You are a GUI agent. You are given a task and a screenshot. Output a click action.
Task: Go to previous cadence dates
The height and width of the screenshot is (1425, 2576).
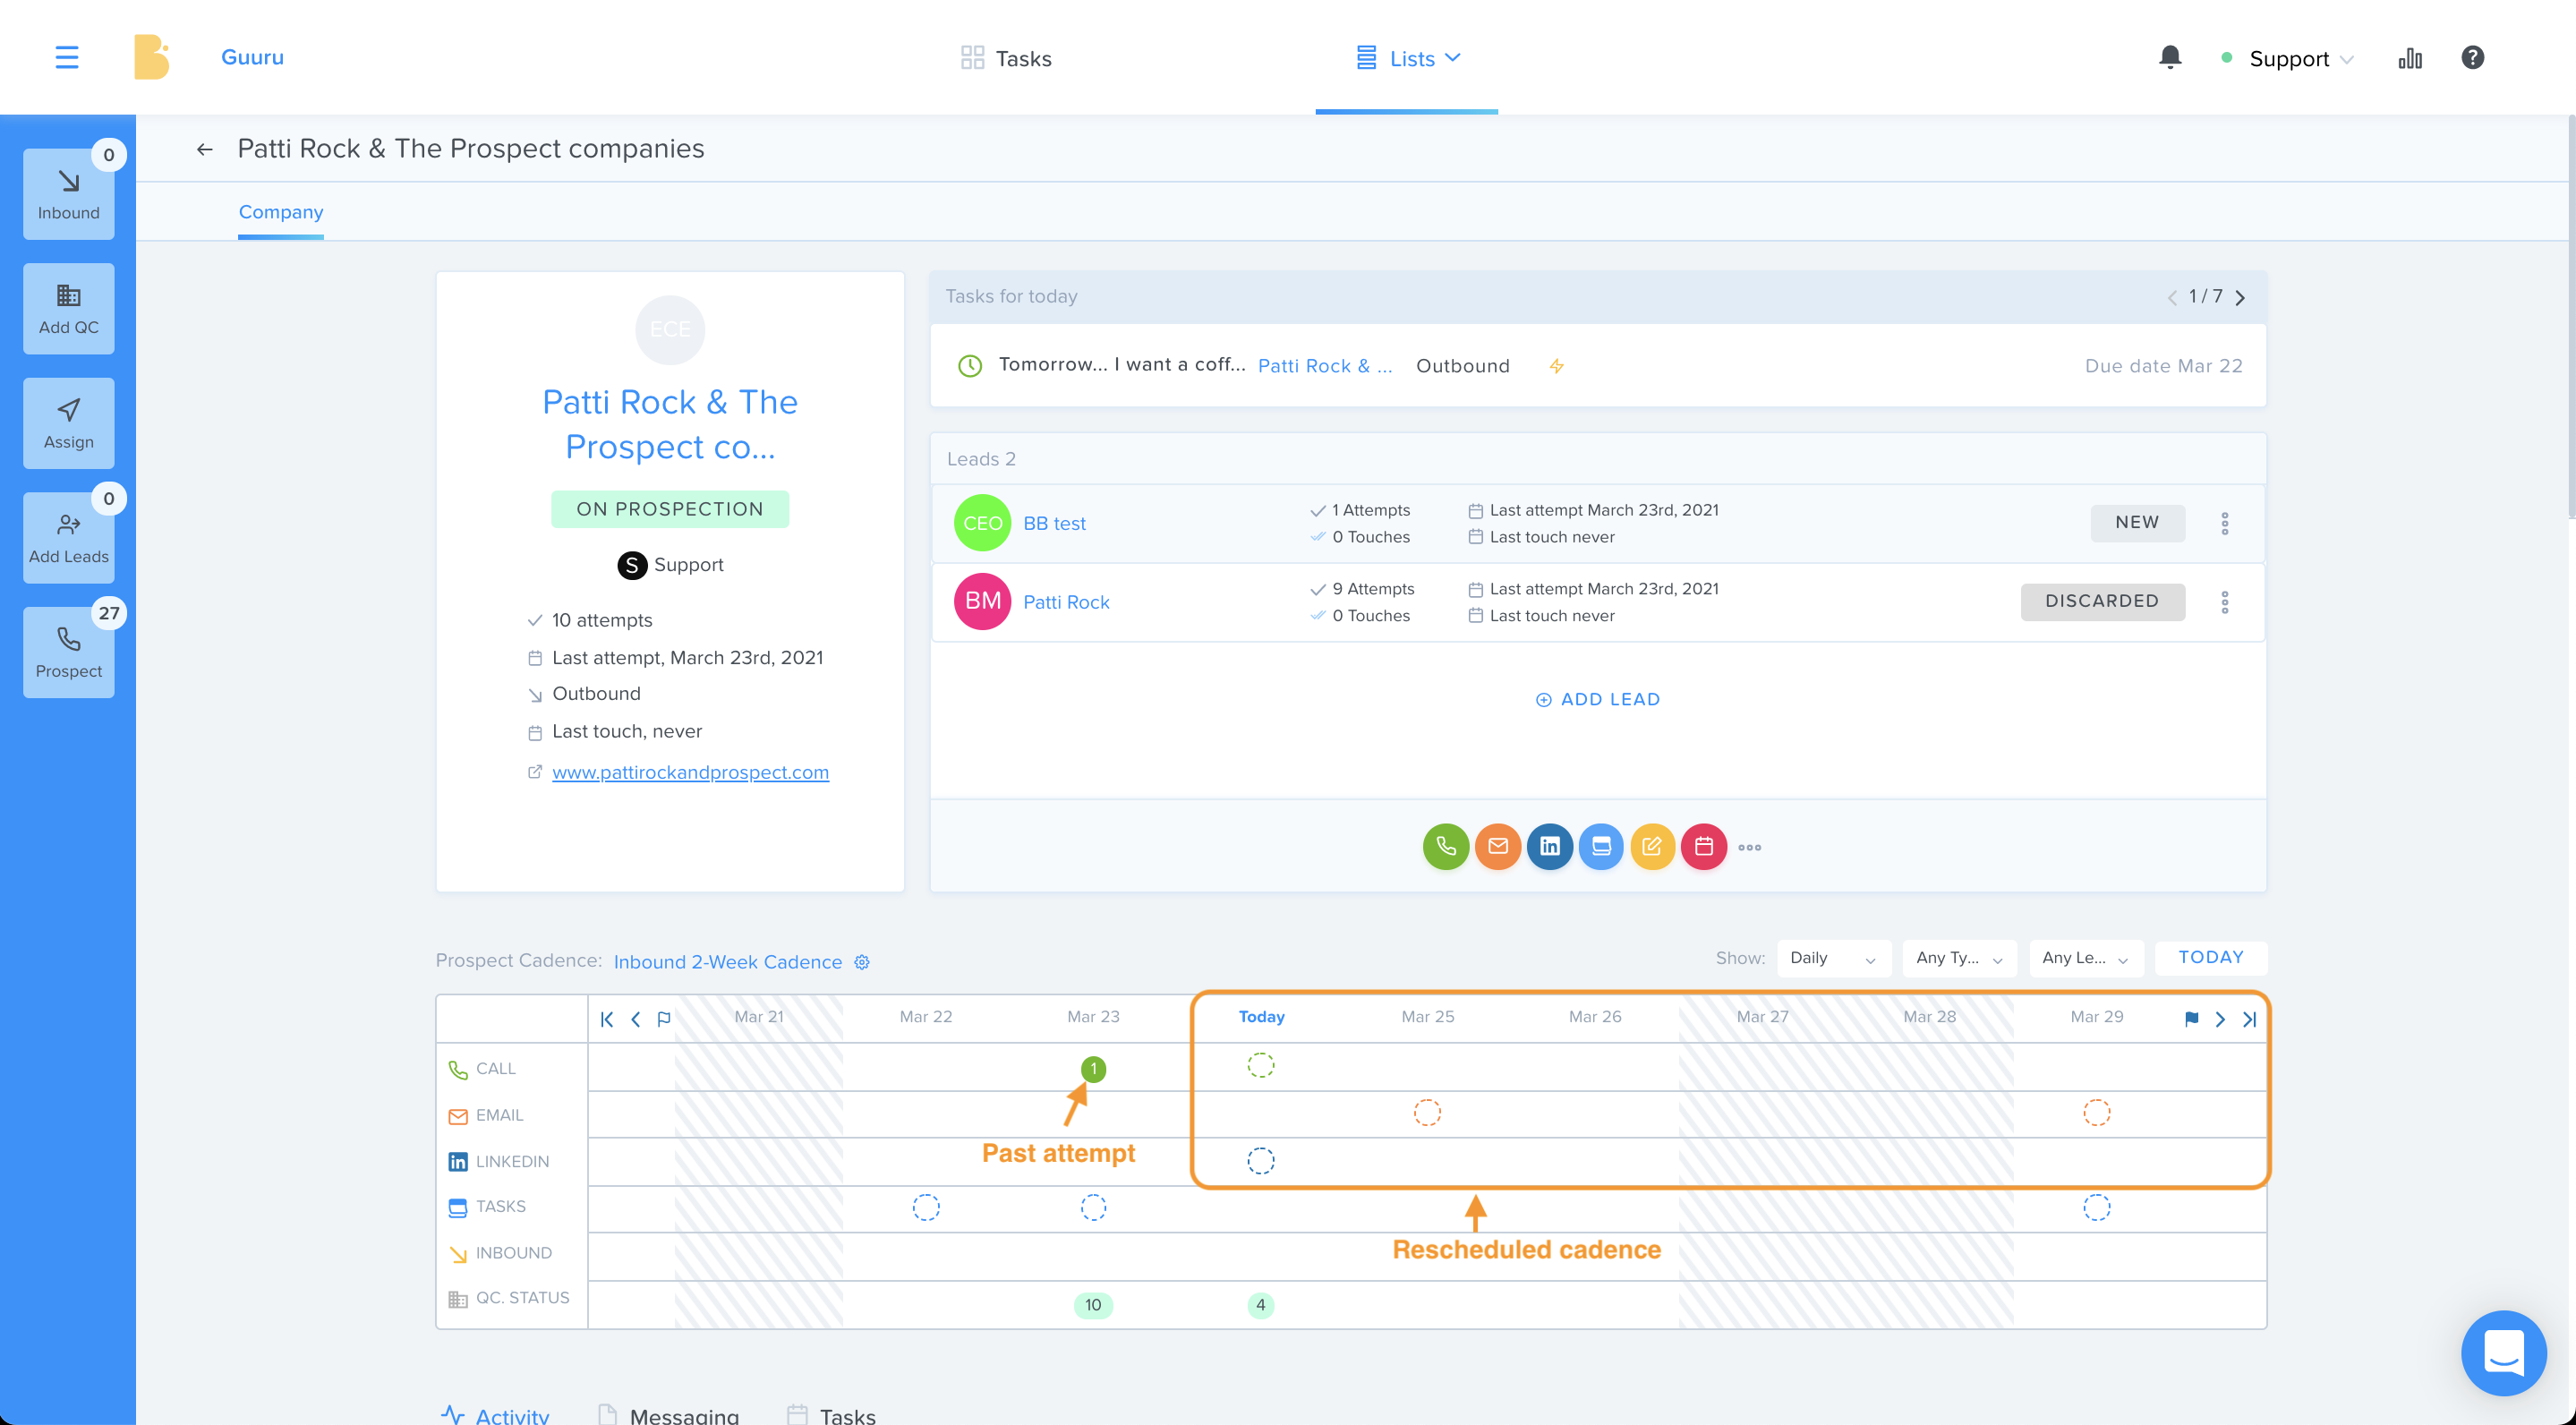(635, 1019)
